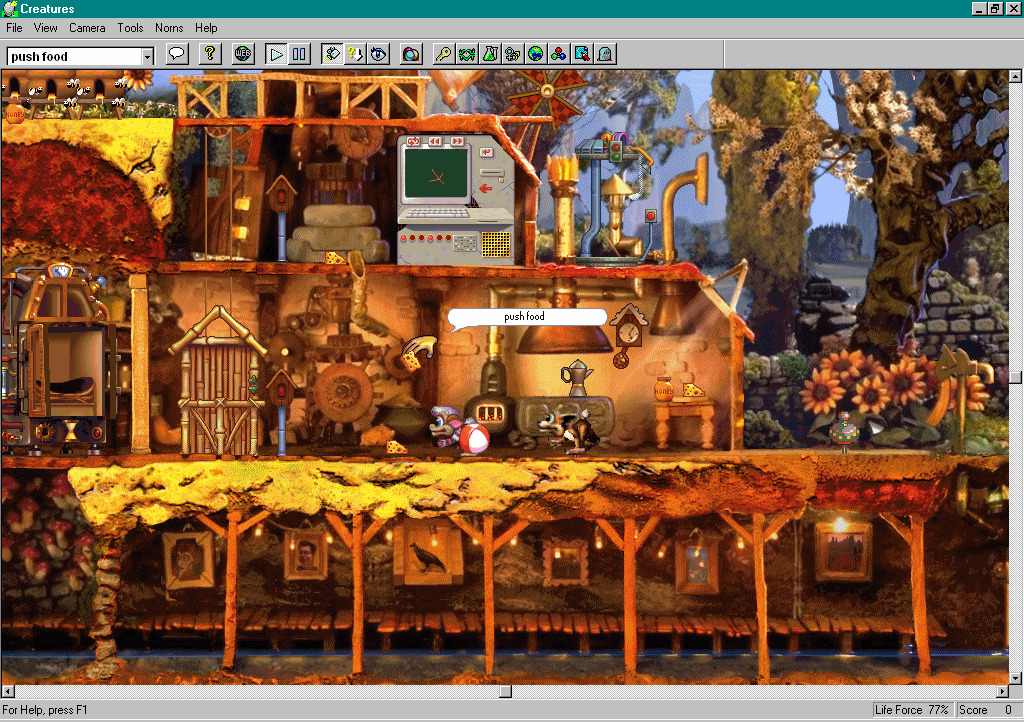Open the View menu
Screen dimensions: 1024x722
(46, 28)
